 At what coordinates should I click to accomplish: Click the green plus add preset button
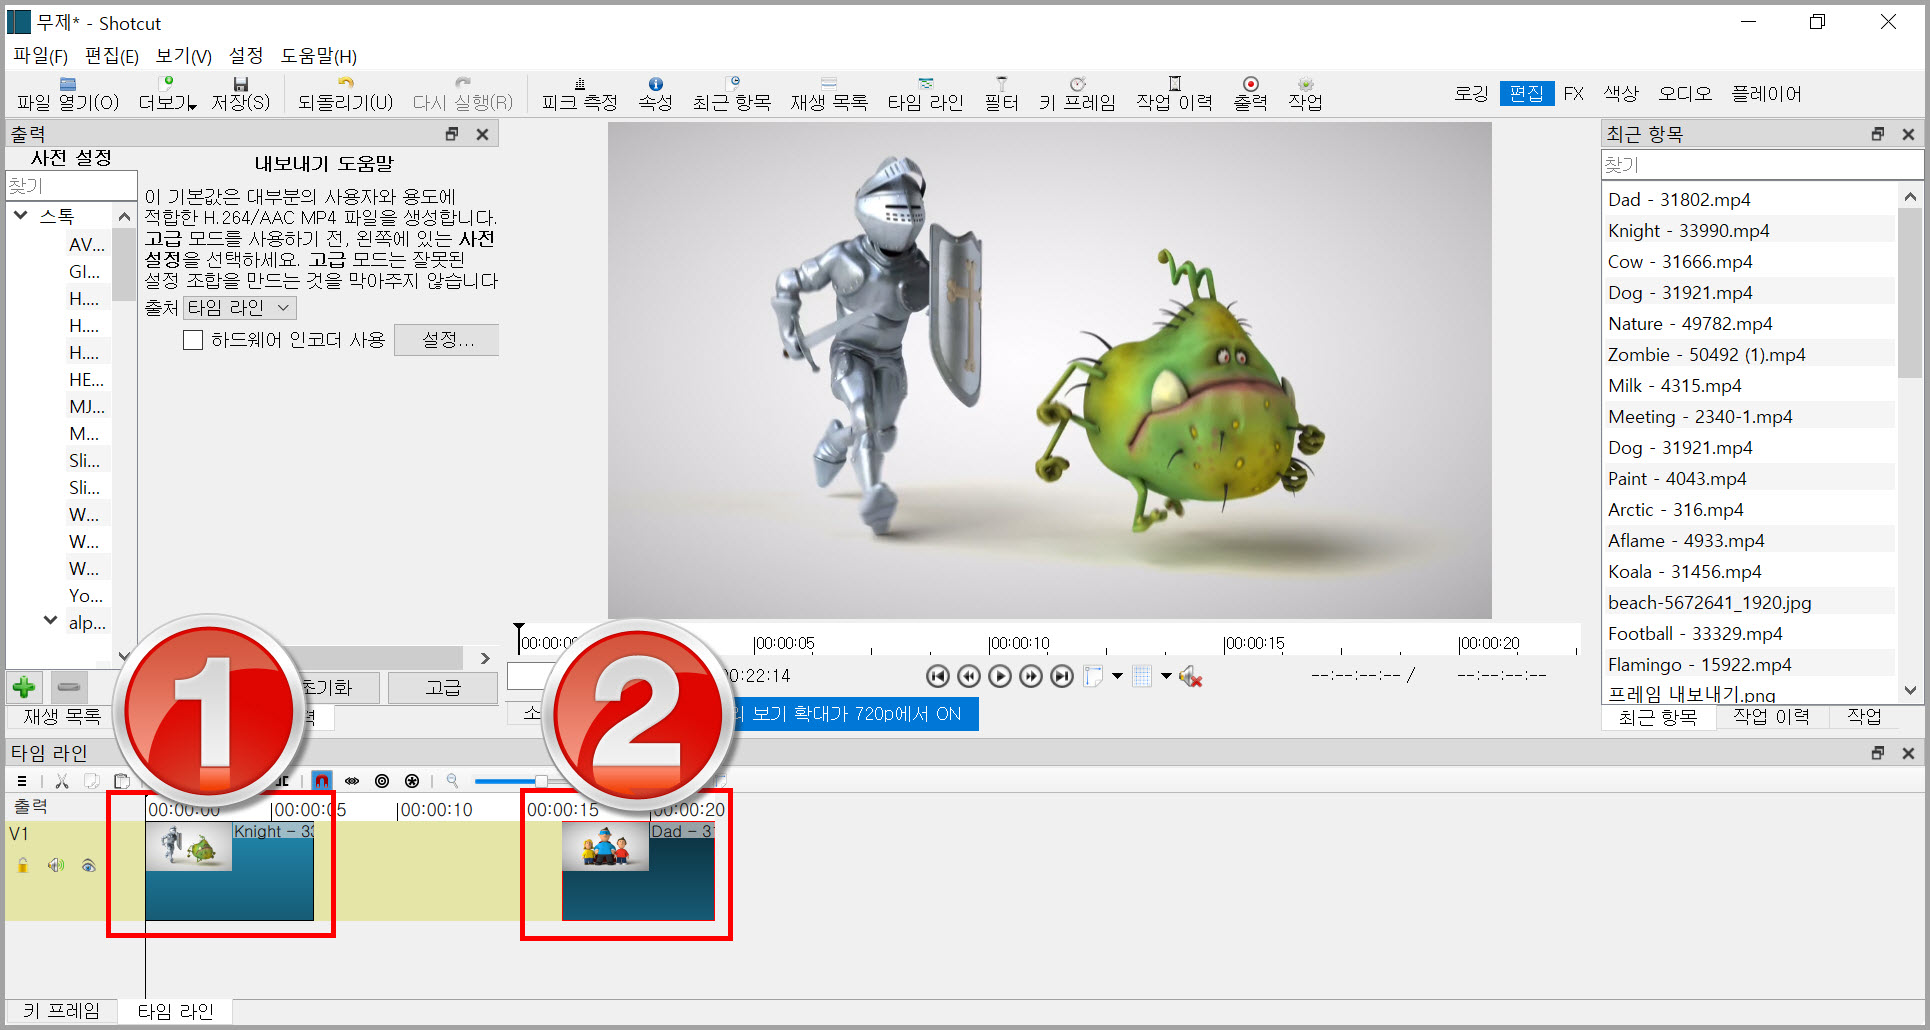[24, 687]
